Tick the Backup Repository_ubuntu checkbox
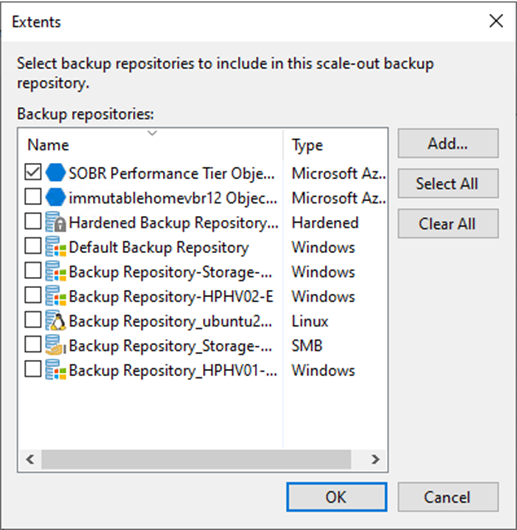The height and width of the screenshot is (530, 517). 33,320
